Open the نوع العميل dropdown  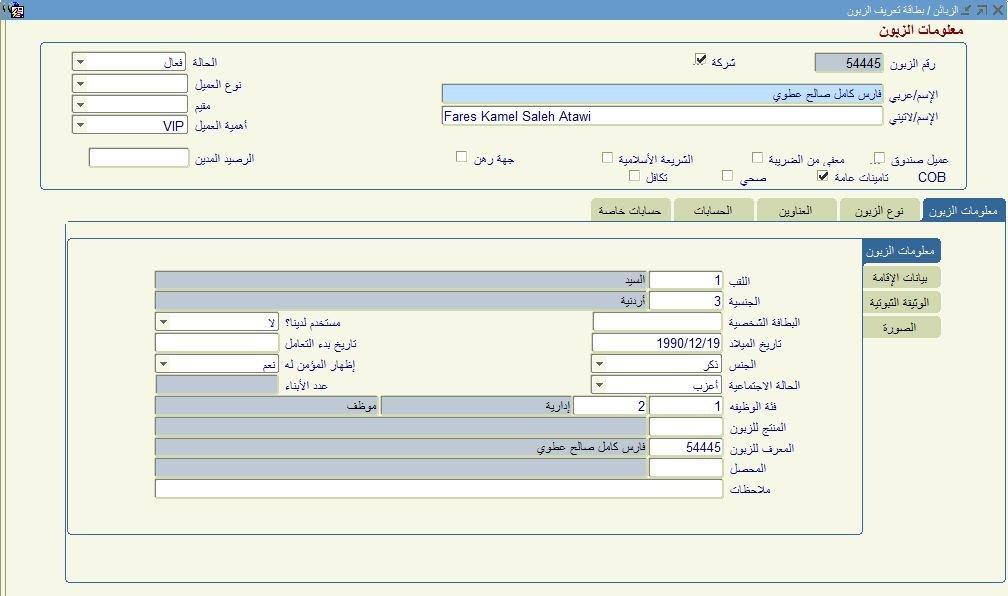81,84
